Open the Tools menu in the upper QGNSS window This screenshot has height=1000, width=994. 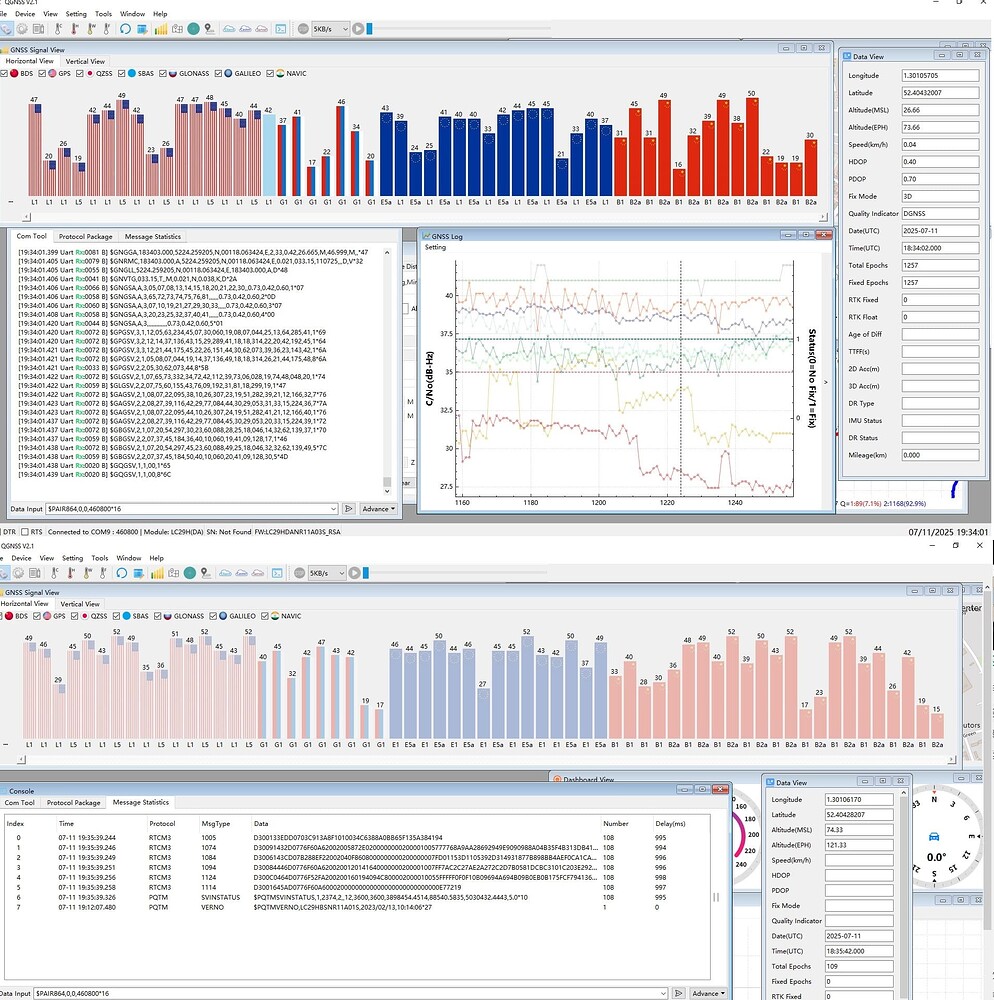(103, 13)
